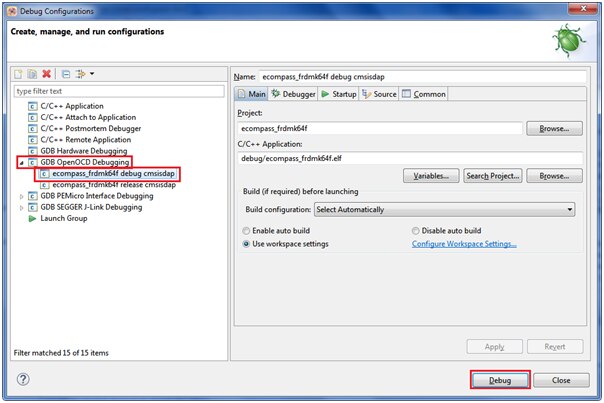
Task: Click the Filter launch configurations icon
Action: (80, 74)
